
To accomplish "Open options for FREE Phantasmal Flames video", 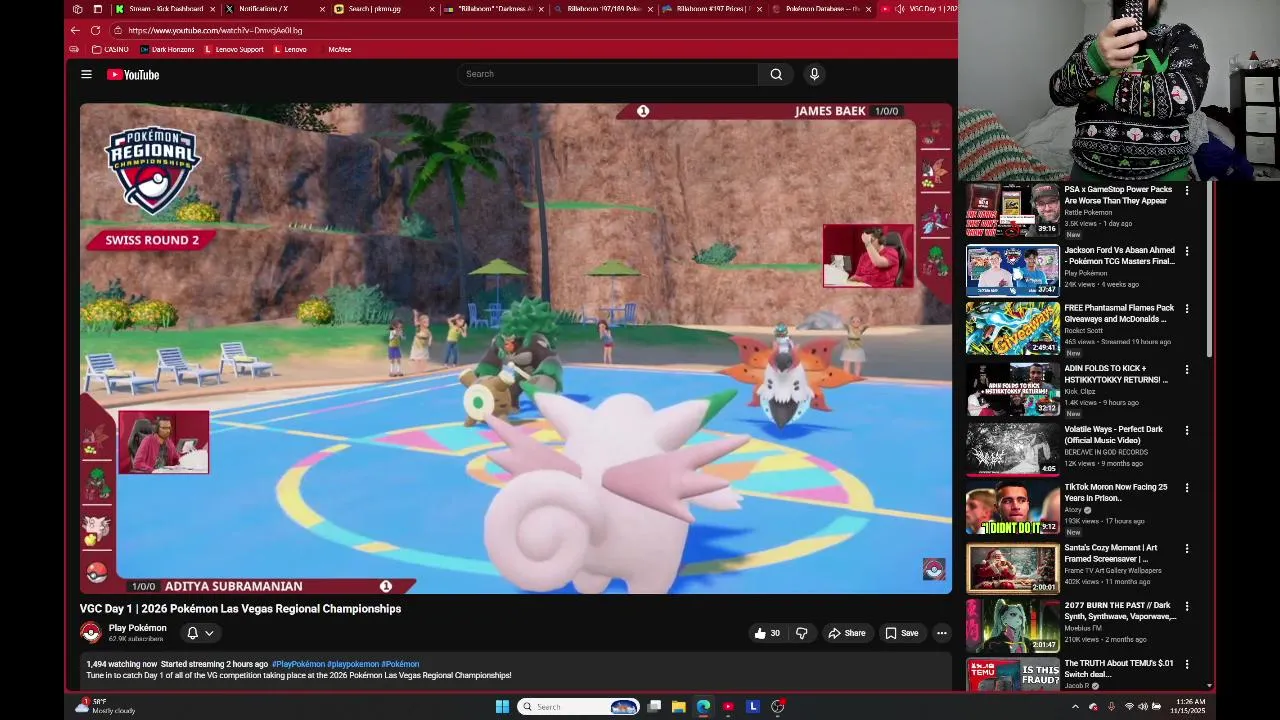I will pos(1187,309).
